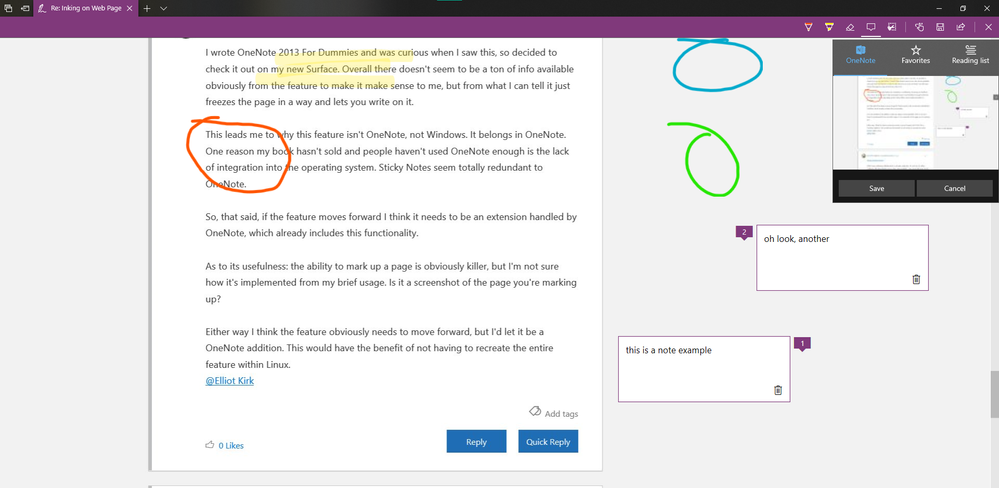Image resolution: width=999 pixels, height=488 pixels.
Task: Click inside the 'this is a note example' note
Action: pyautogui.click(x=704, y=369)
